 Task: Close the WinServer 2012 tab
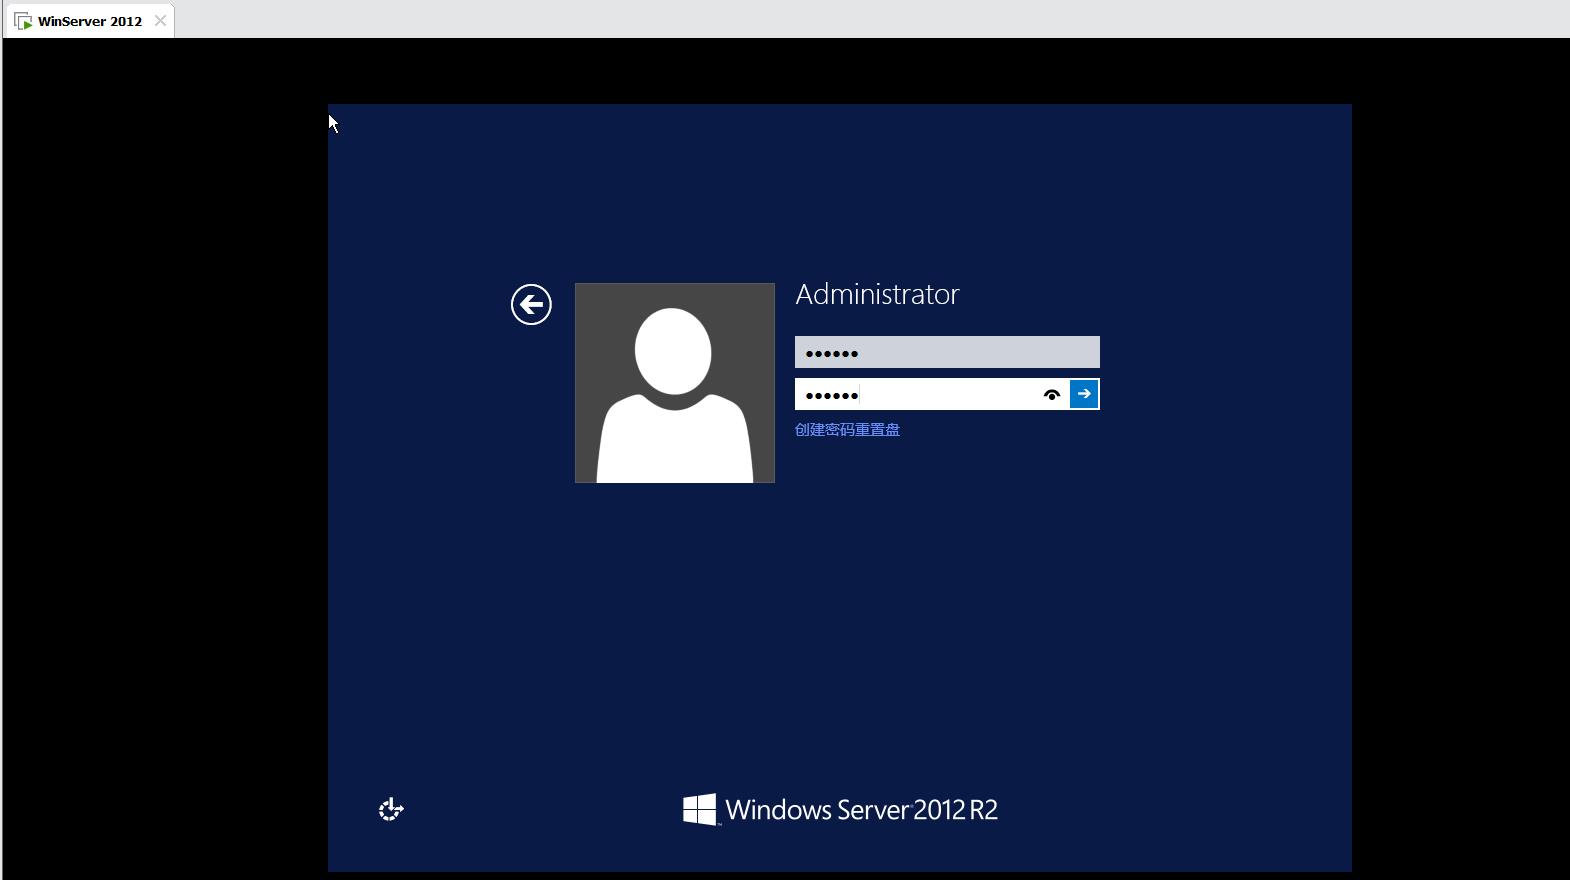tap(160, 21)
